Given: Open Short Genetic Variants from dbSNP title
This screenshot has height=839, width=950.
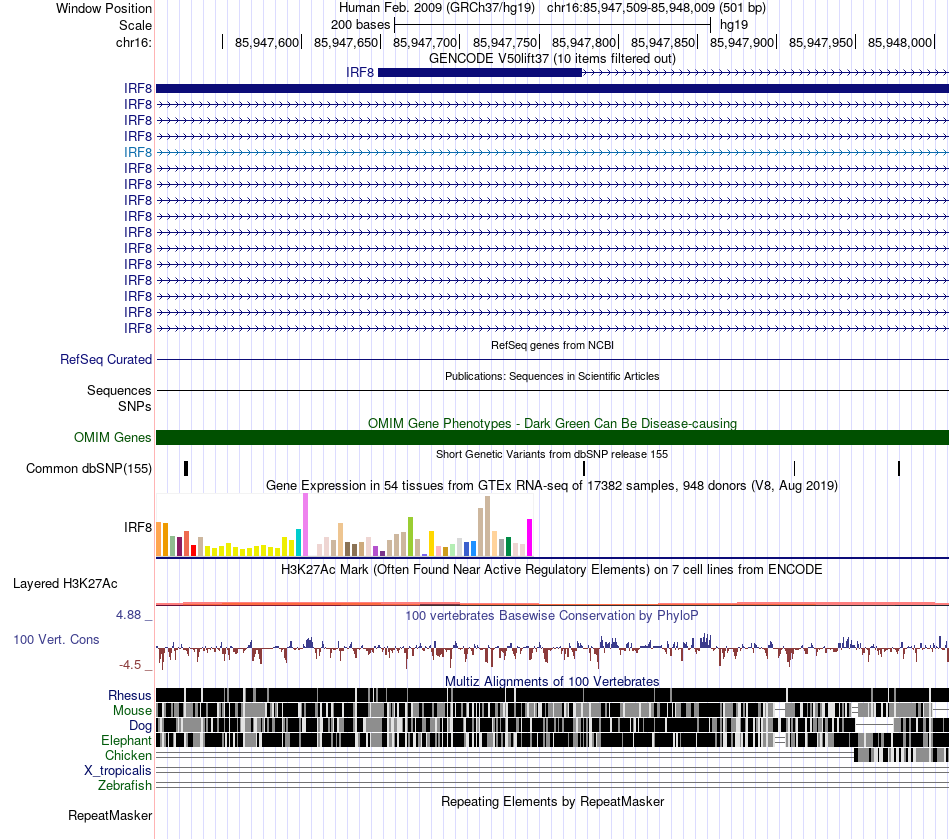Looking at the screenshot, I should click(x=552, y=454).
